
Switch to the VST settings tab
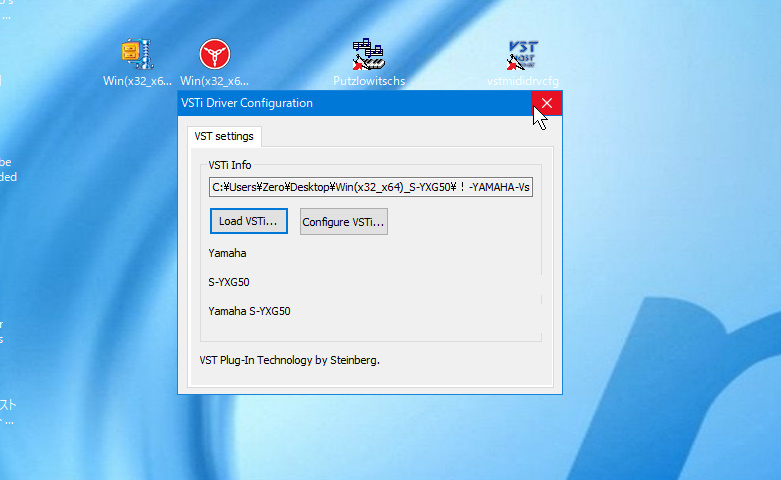(224, 136)
